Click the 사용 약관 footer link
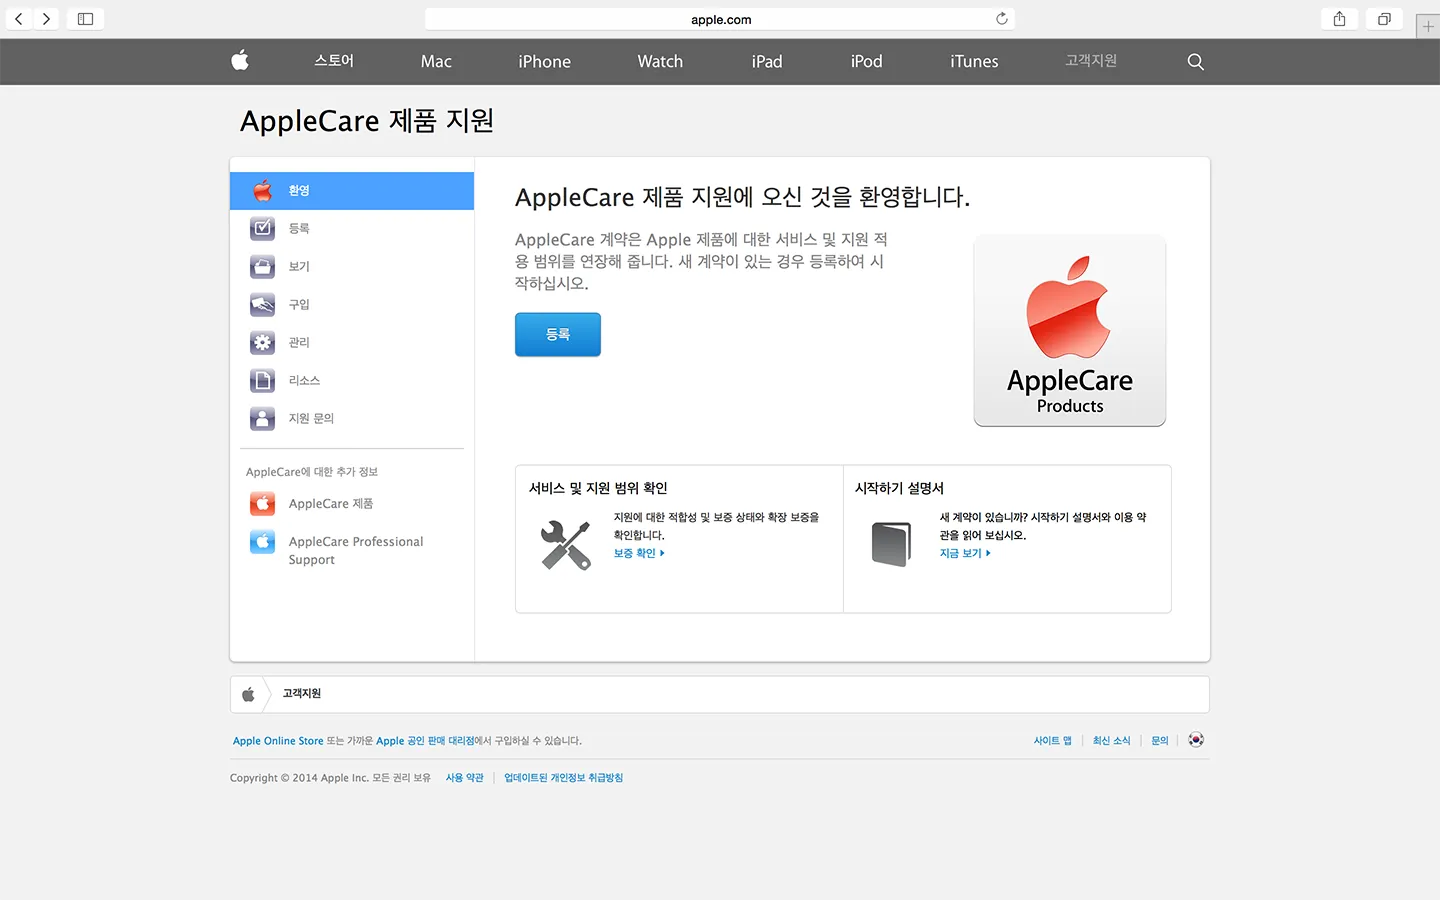1440x900 pixels. click(x=464, y=777)
